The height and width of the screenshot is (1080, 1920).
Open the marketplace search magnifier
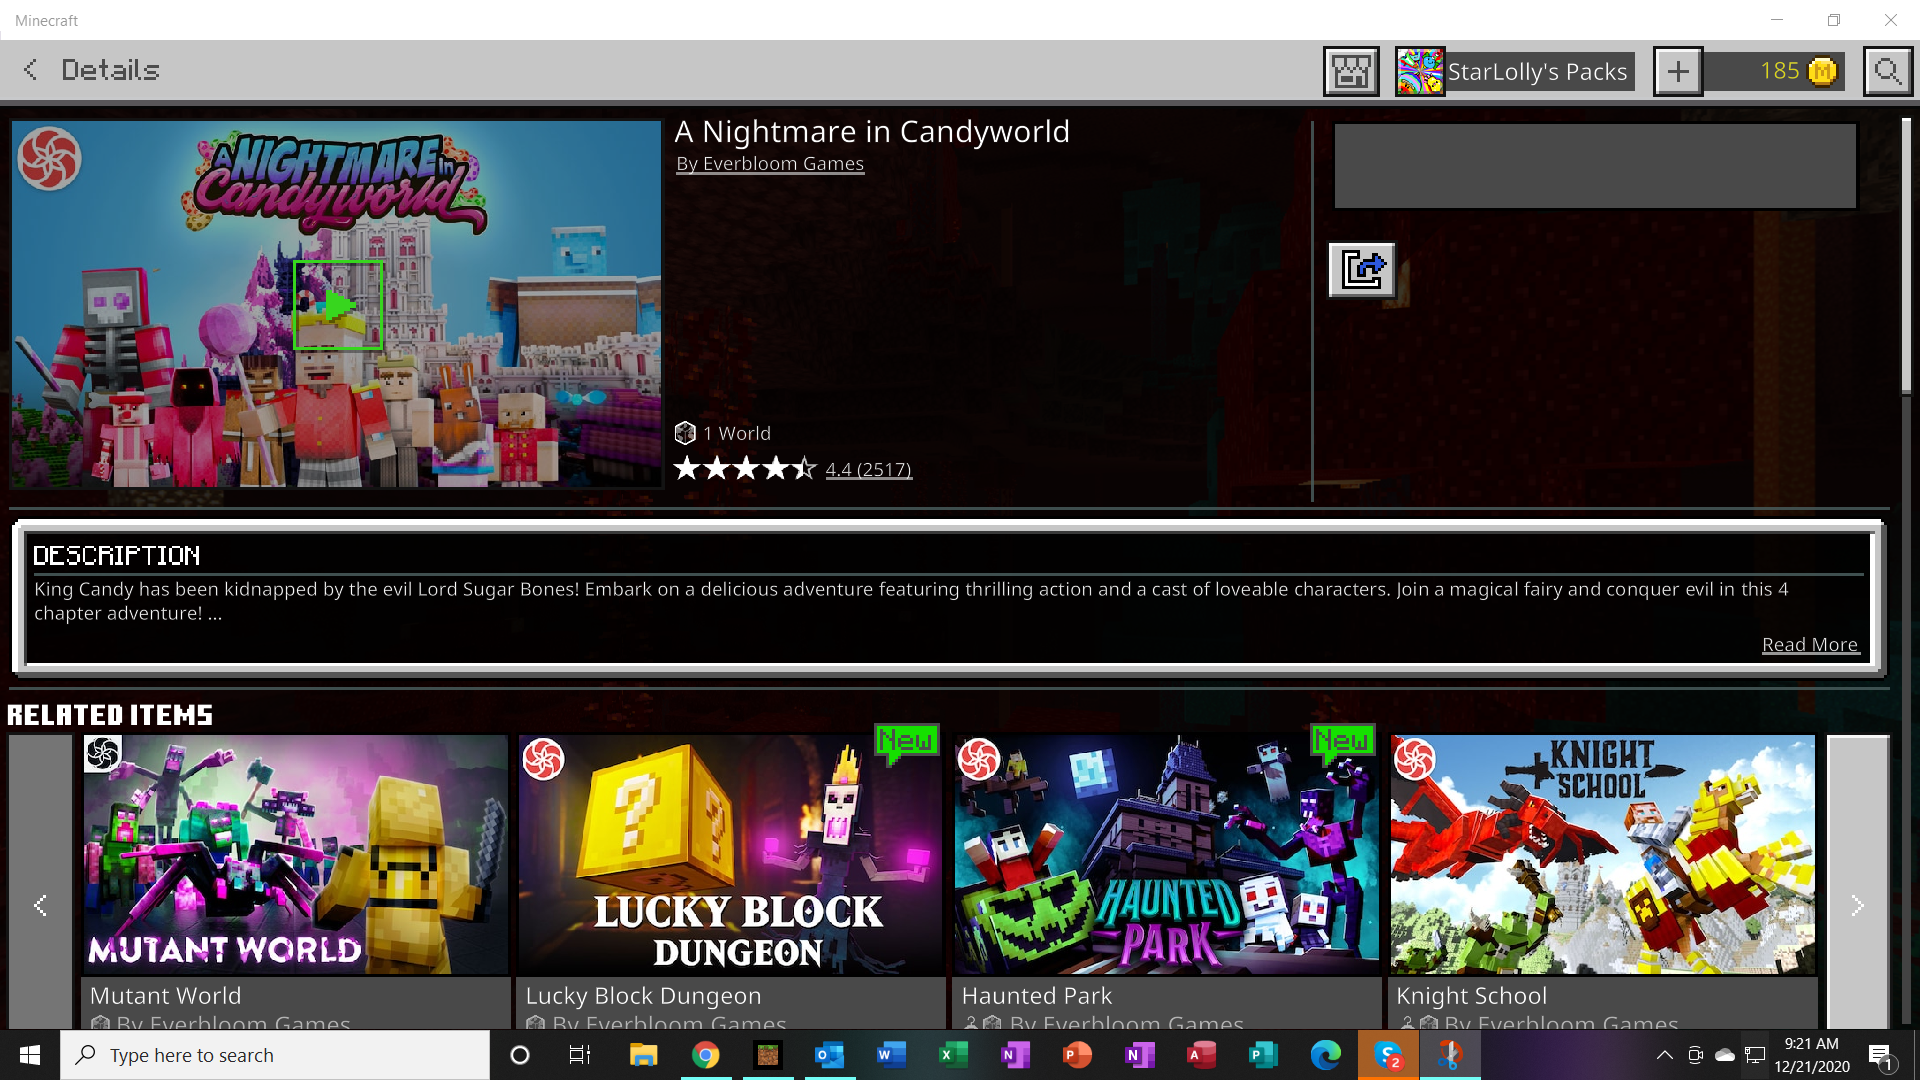coord(1887,71)
